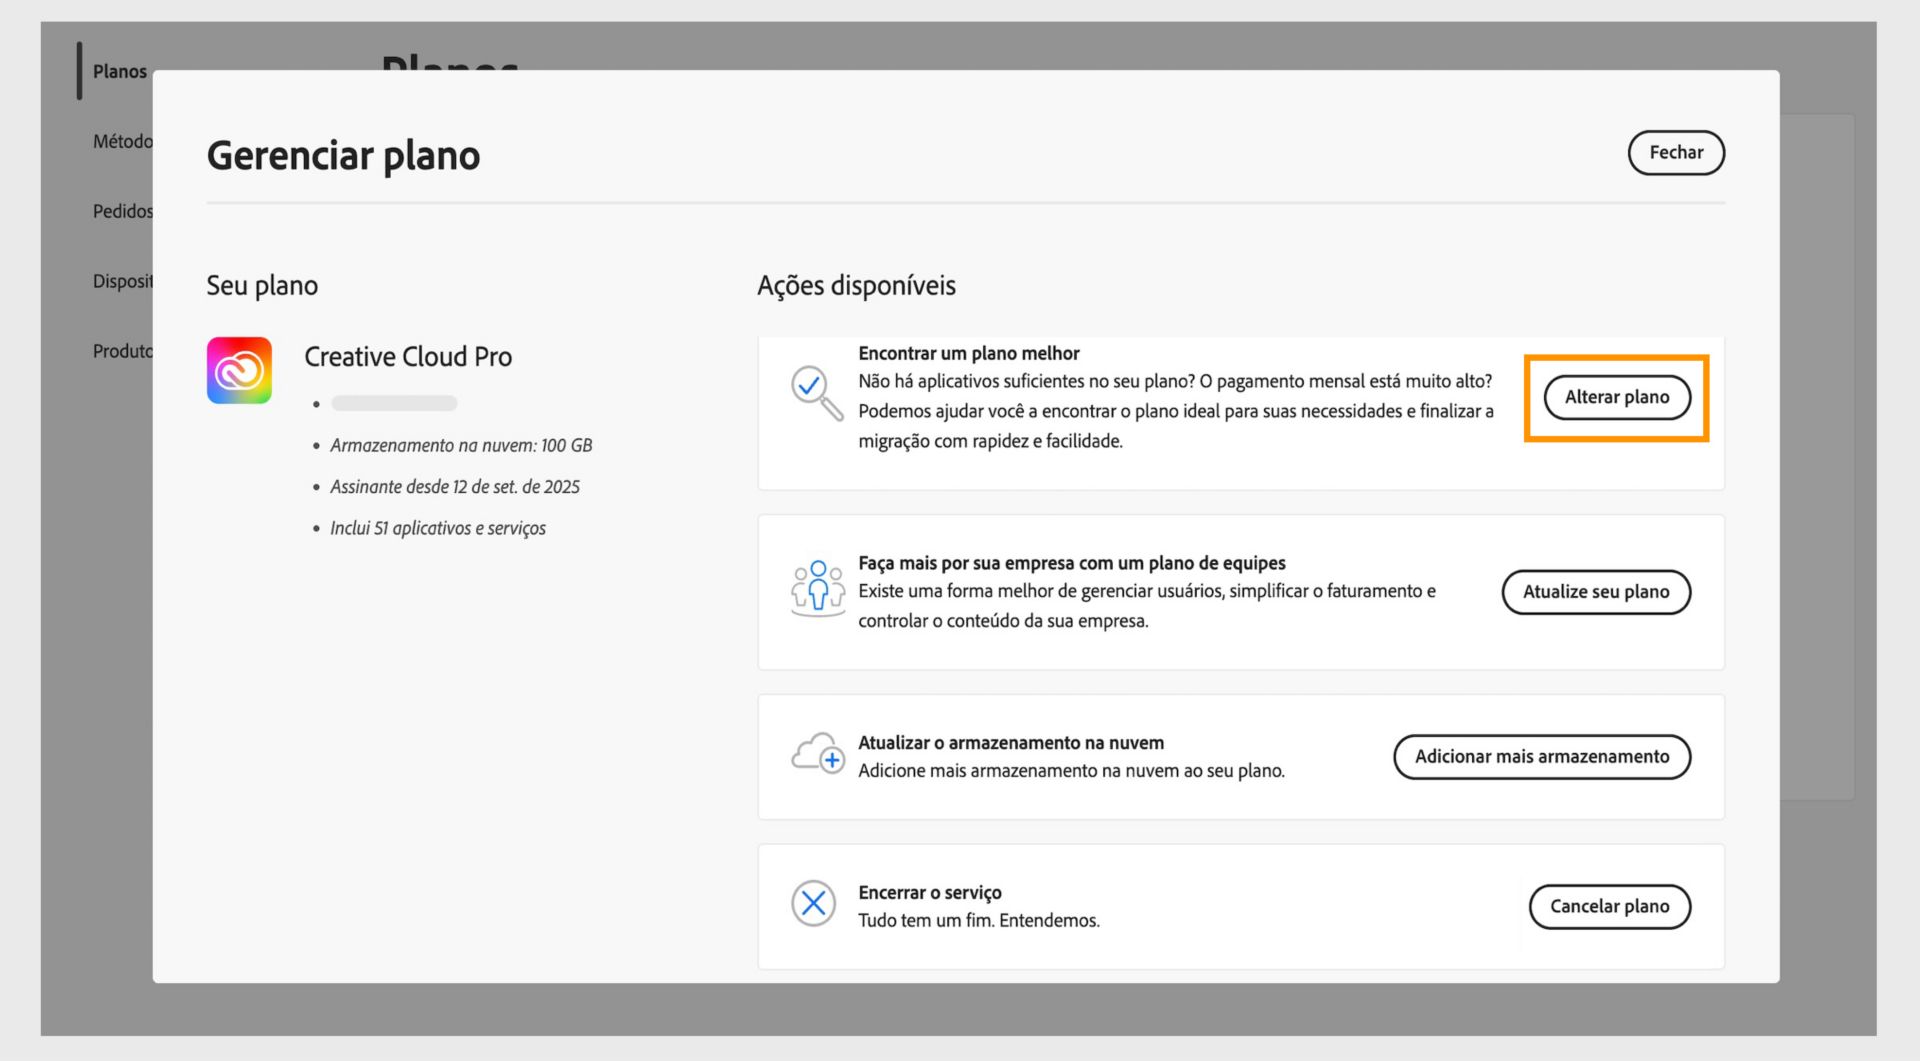The width and height of the screenshot is (1920, 1061).
Task: Click the Gerenciar plano title
Action: tap(343, 154)
